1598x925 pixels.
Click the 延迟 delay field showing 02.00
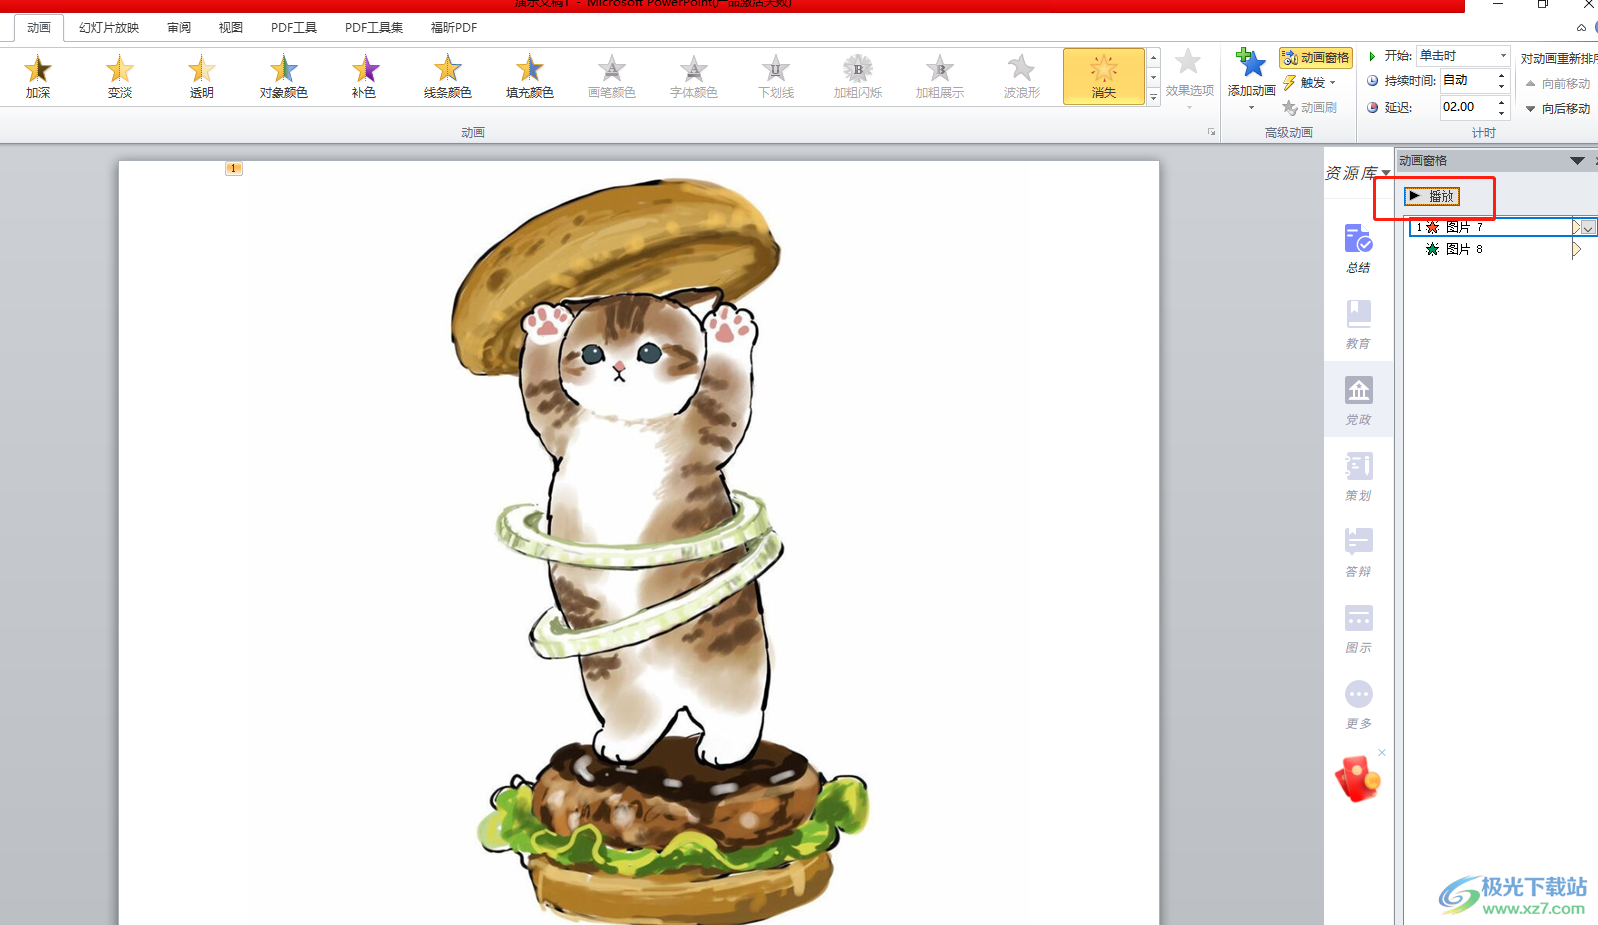1466,107
